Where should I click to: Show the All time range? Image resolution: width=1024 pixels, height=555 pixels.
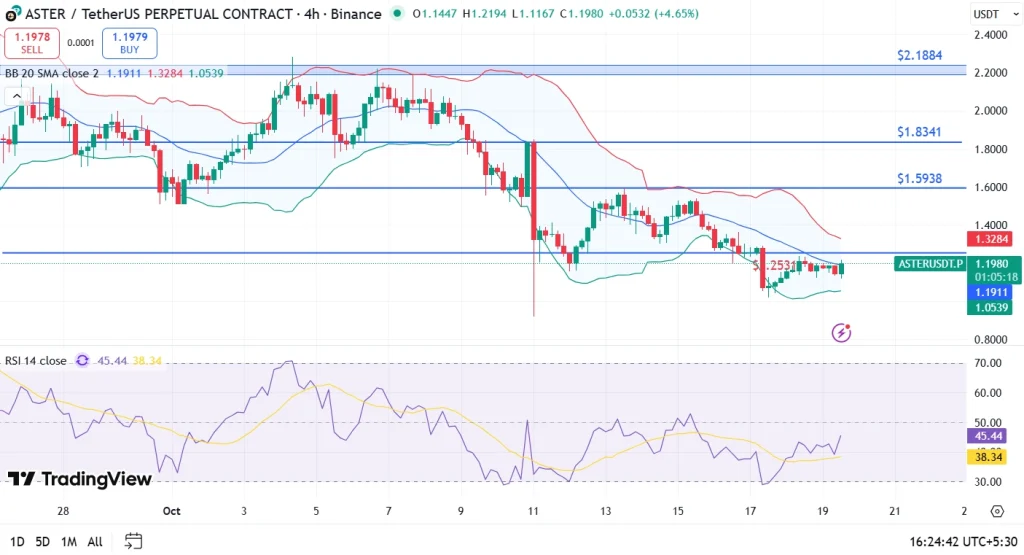point(95,541)
